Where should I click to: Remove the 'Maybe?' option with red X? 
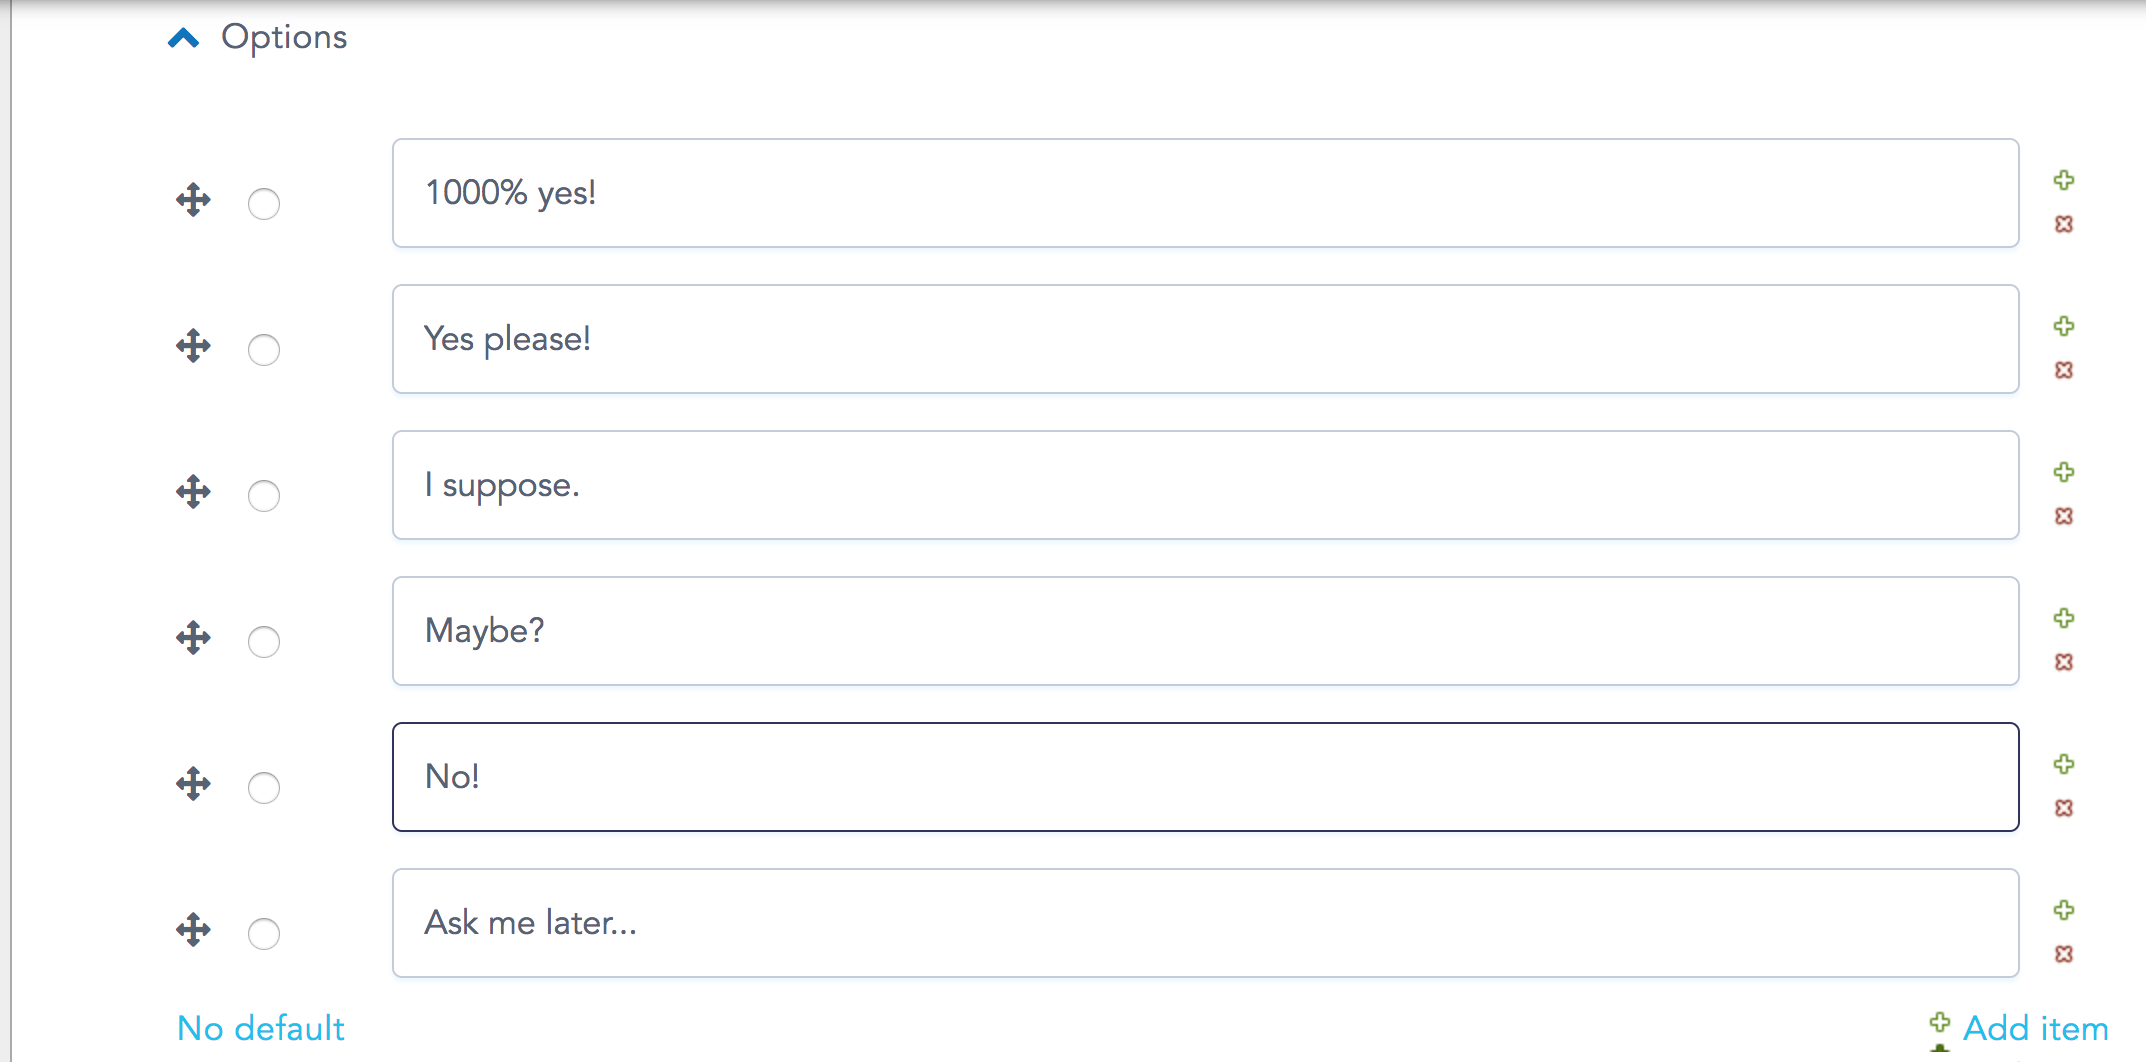click(x=2064, y=662)
